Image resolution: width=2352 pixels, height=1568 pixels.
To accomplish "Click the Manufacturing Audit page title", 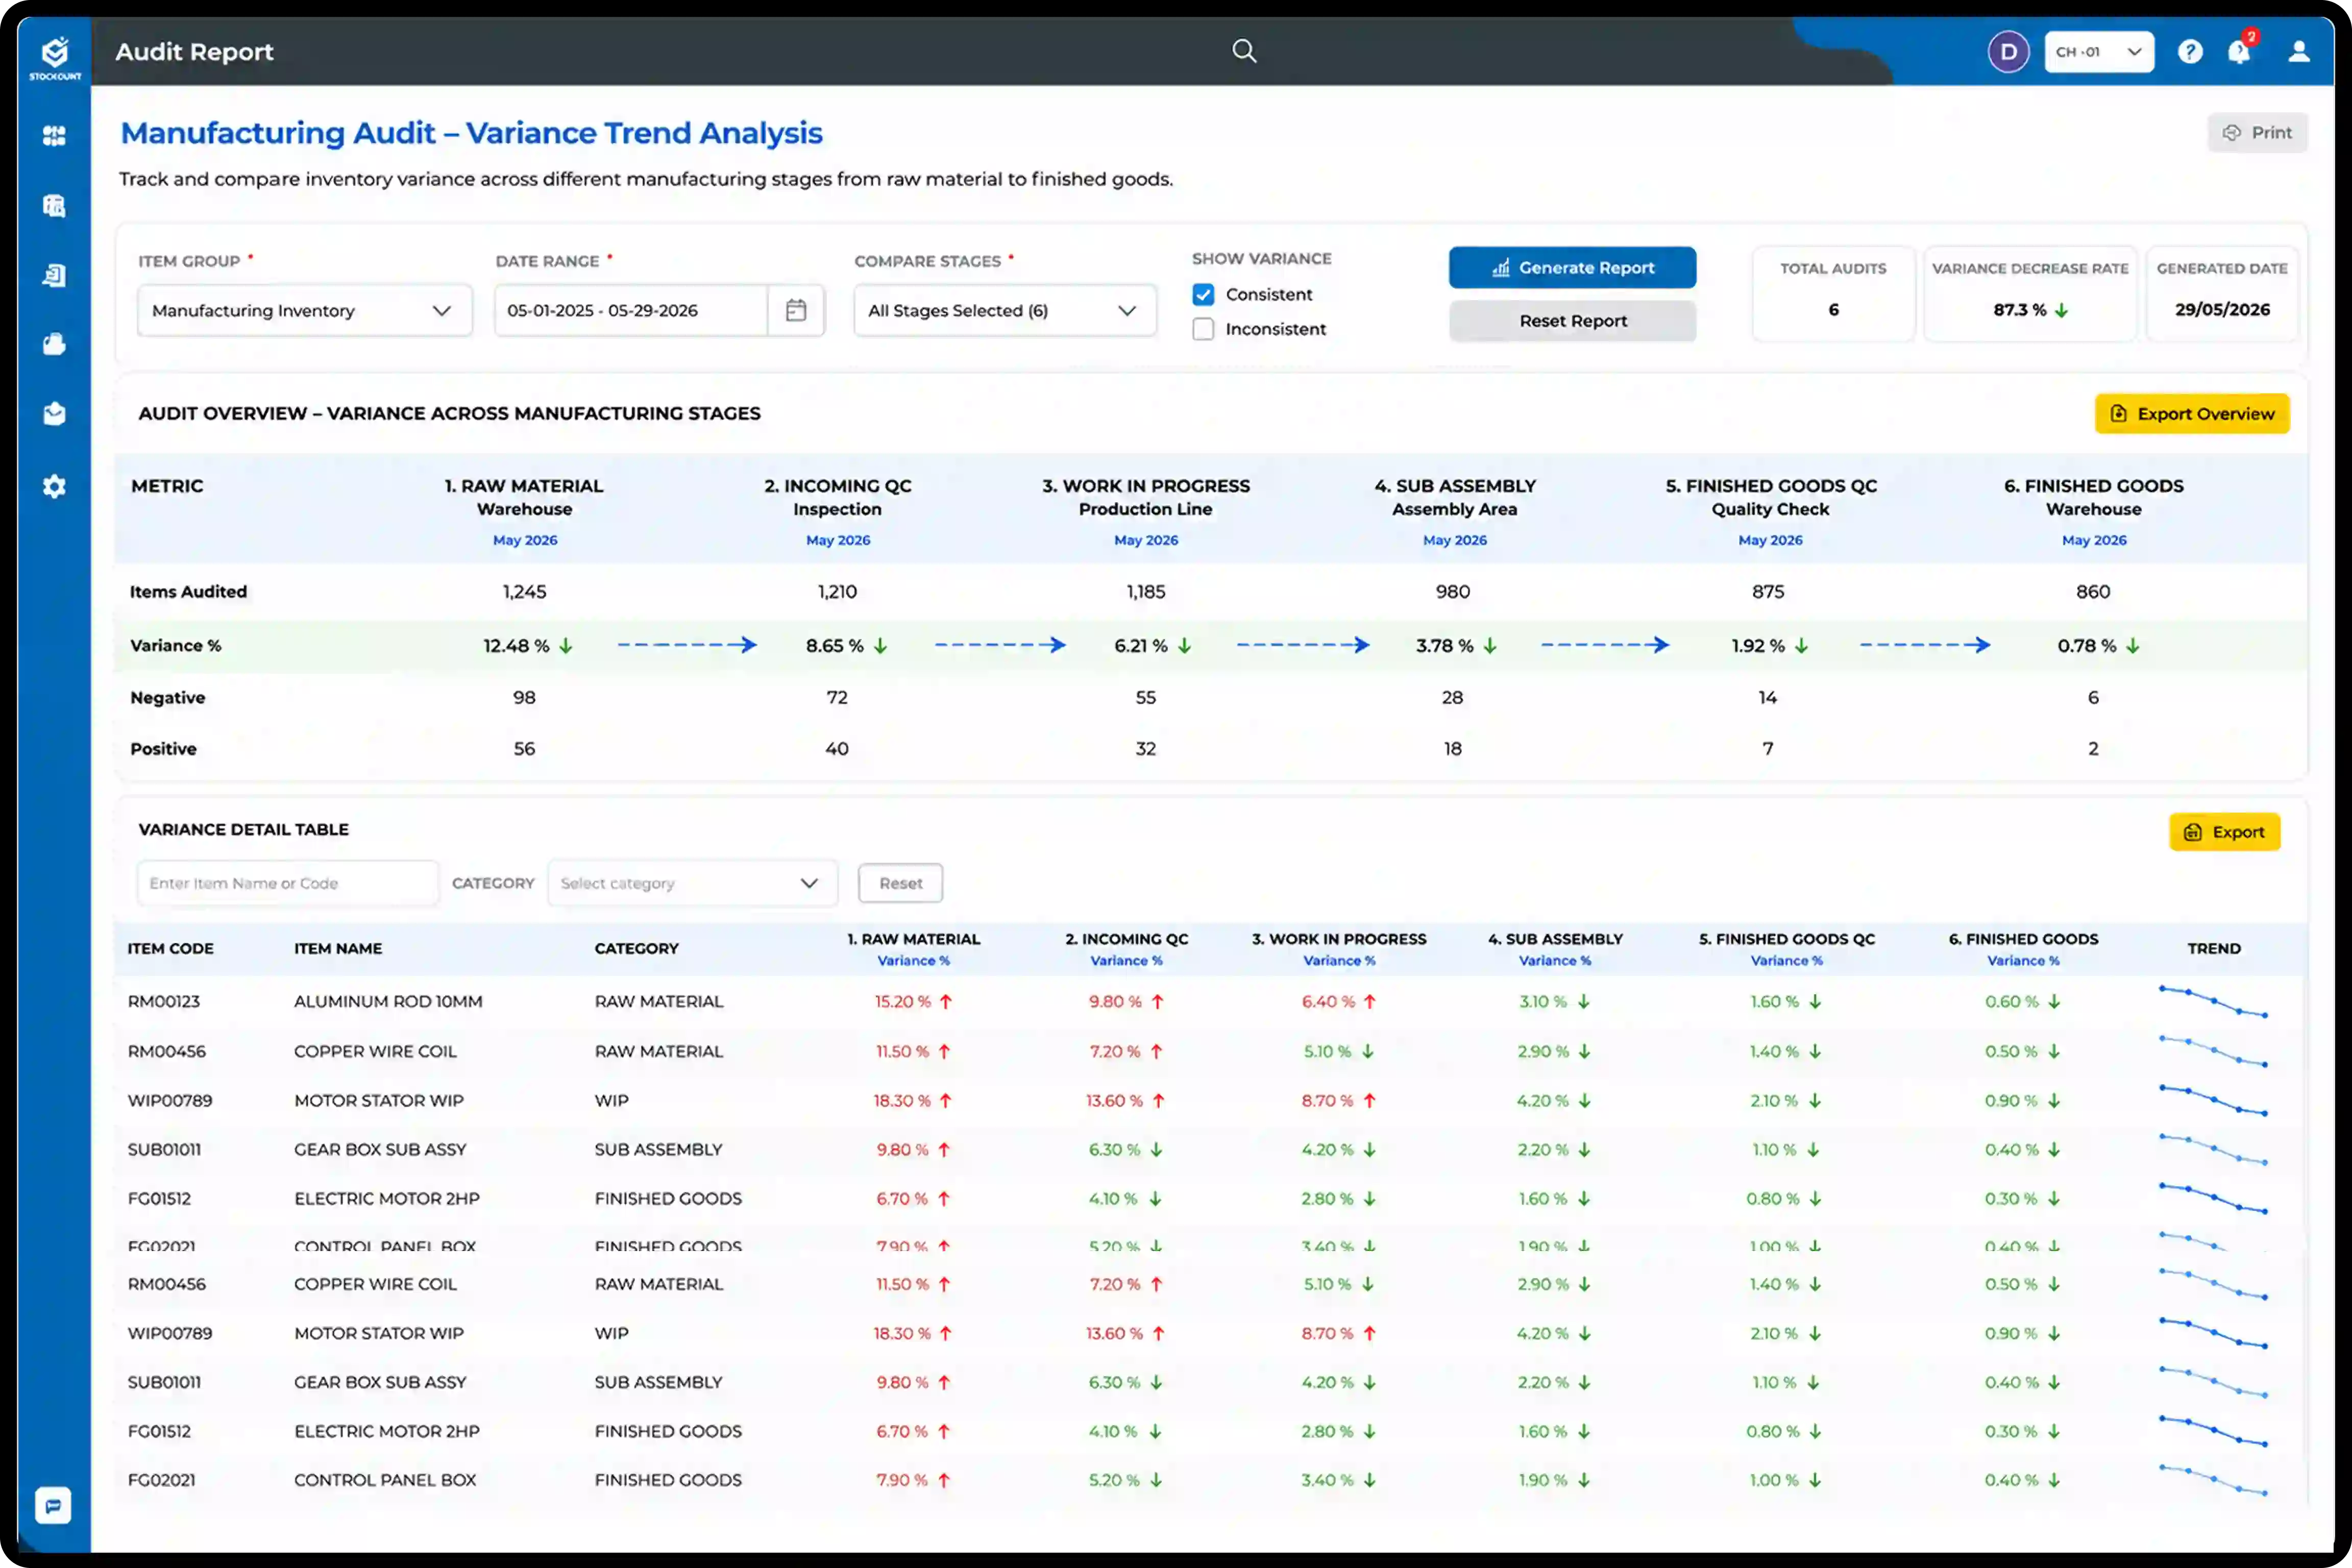I will click(x=471, y=133).
